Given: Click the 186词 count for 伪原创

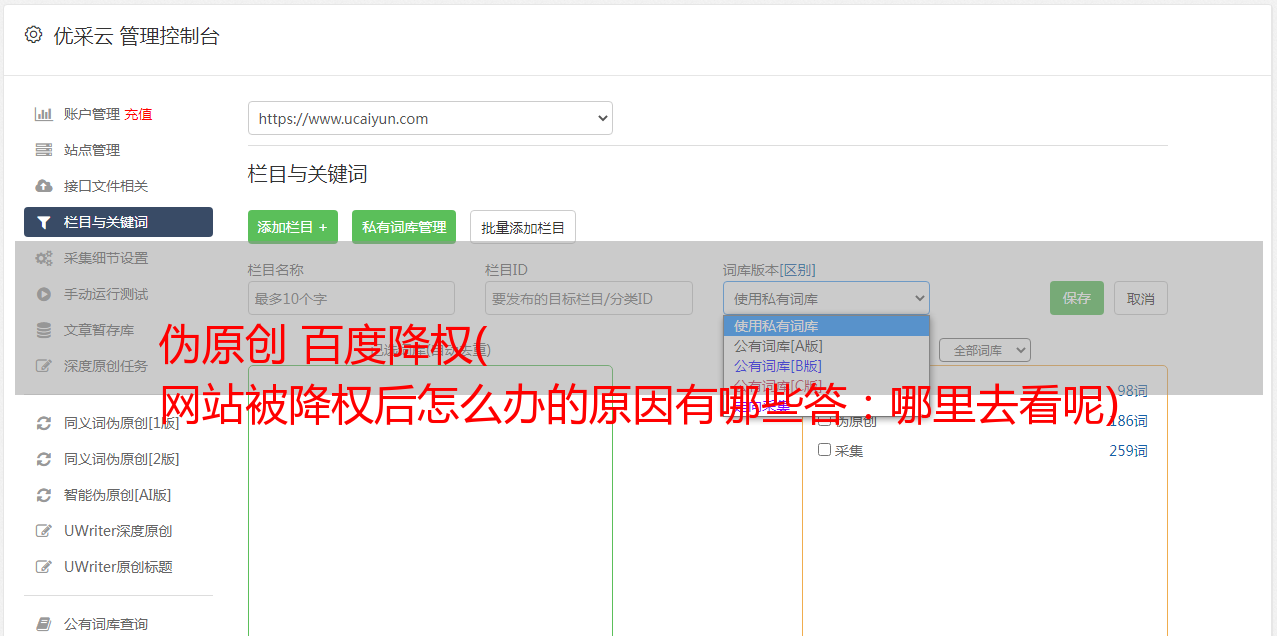Looking at the screenshot, I should coord(1128,421).
